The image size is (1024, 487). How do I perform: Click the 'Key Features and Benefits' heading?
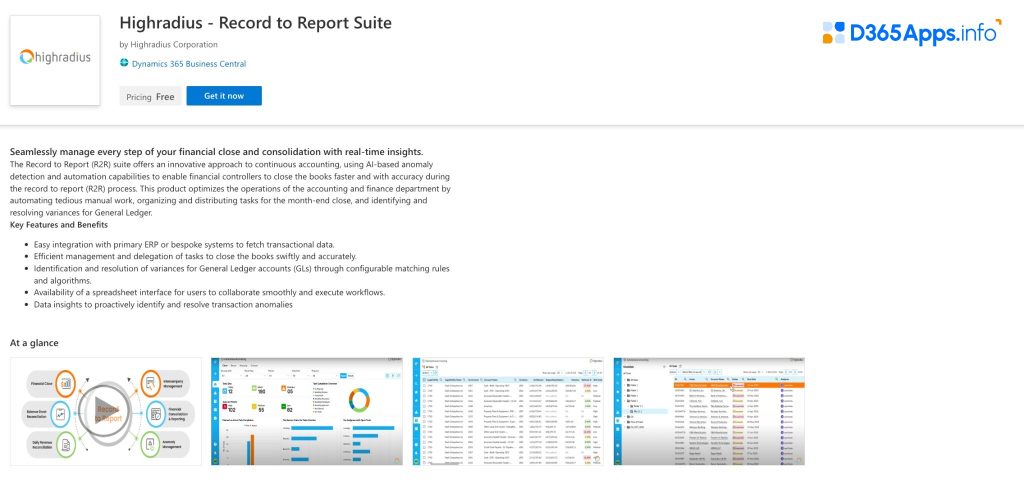pos(59,225)
